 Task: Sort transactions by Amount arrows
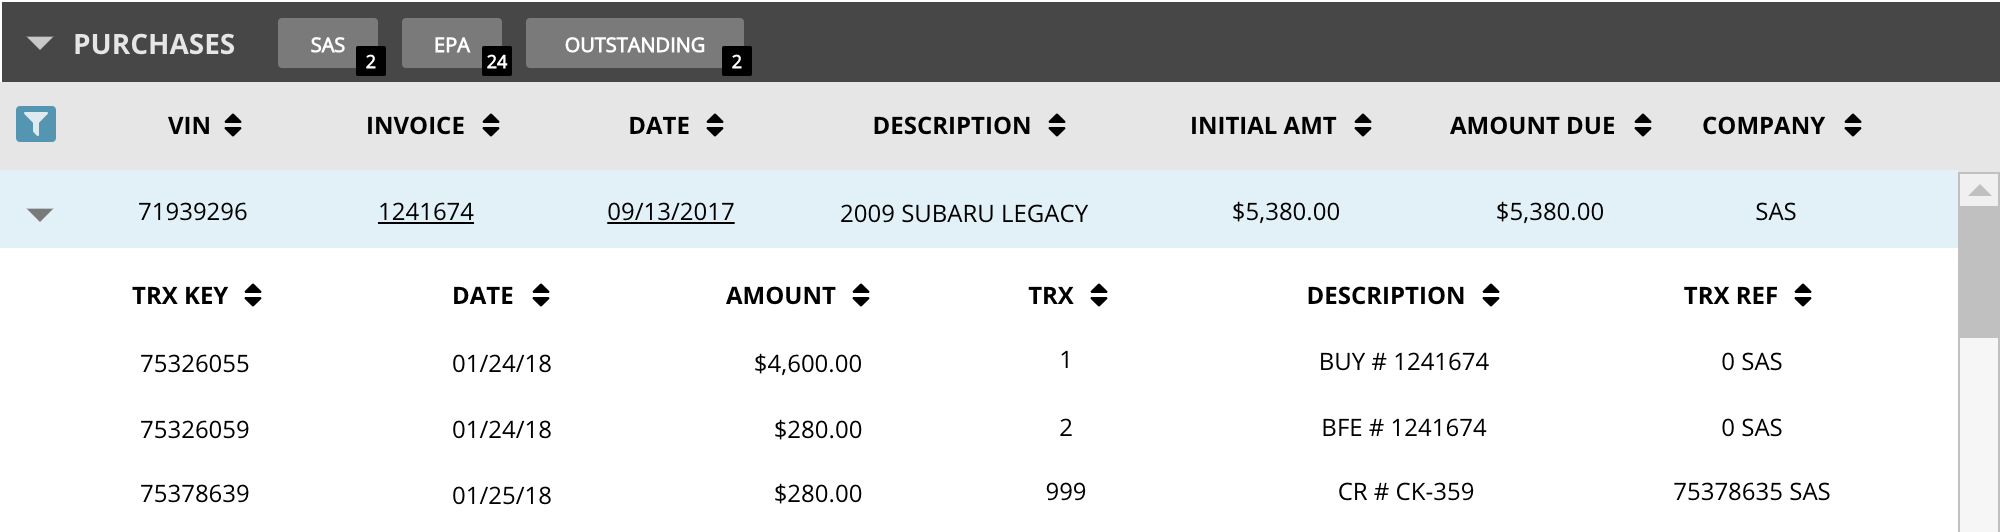coord(860,295)
